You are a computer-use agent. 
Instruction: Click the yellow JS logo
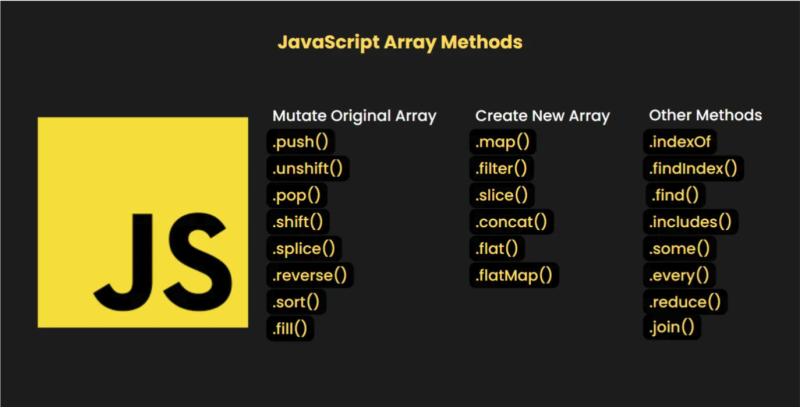pyautogui.click(x=143, y=222)
